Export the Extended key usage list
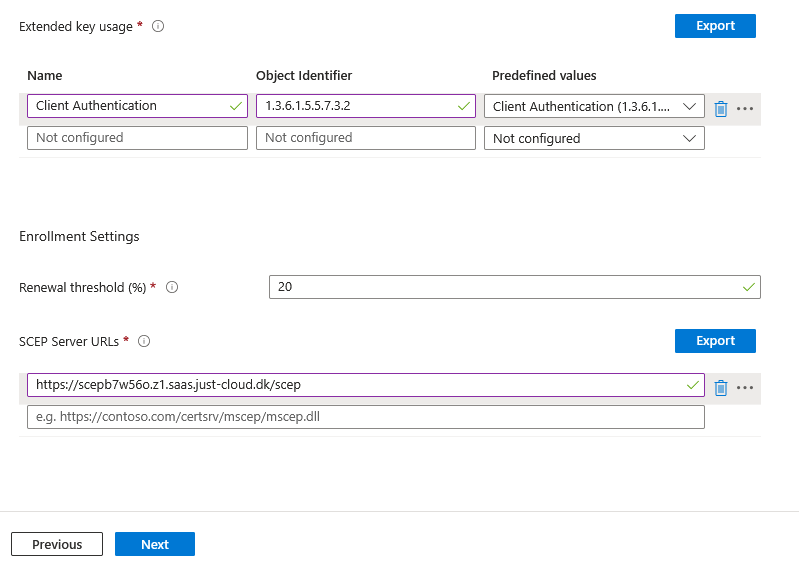Screen dimensions: 799x563 click(x=715, y=26)
